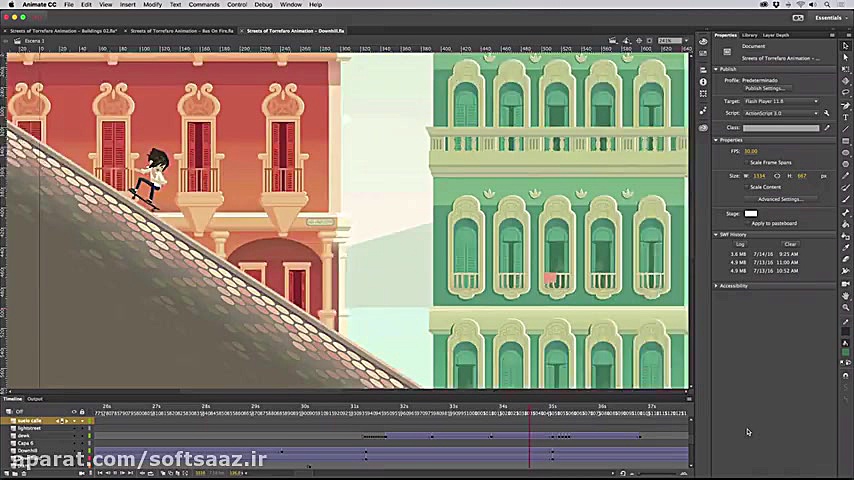The width and height of the screenshot is (854, 480).
Task: Collapse the Properties section
Action: click(x=716, y=140)
